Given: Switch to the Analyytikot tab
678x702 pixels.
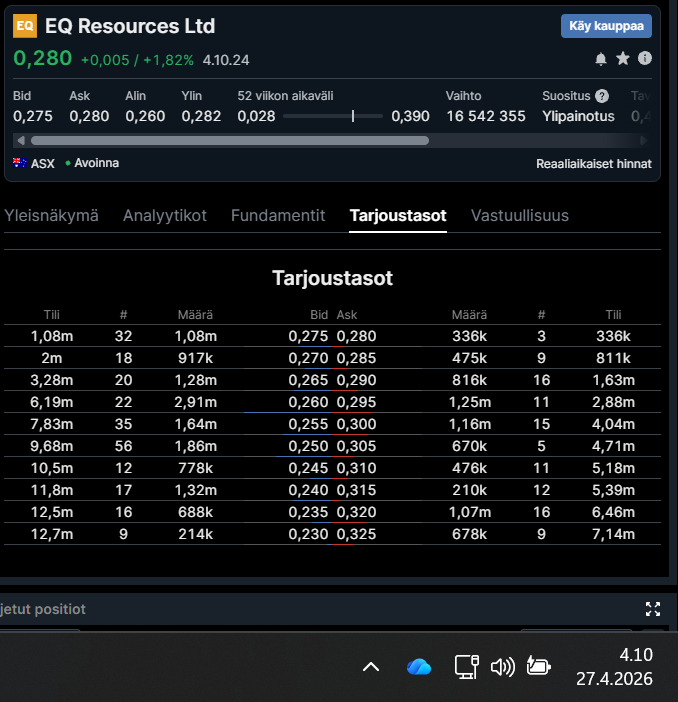Looking at the screenshot, I should pyautogui.click(x=165, y=216).
